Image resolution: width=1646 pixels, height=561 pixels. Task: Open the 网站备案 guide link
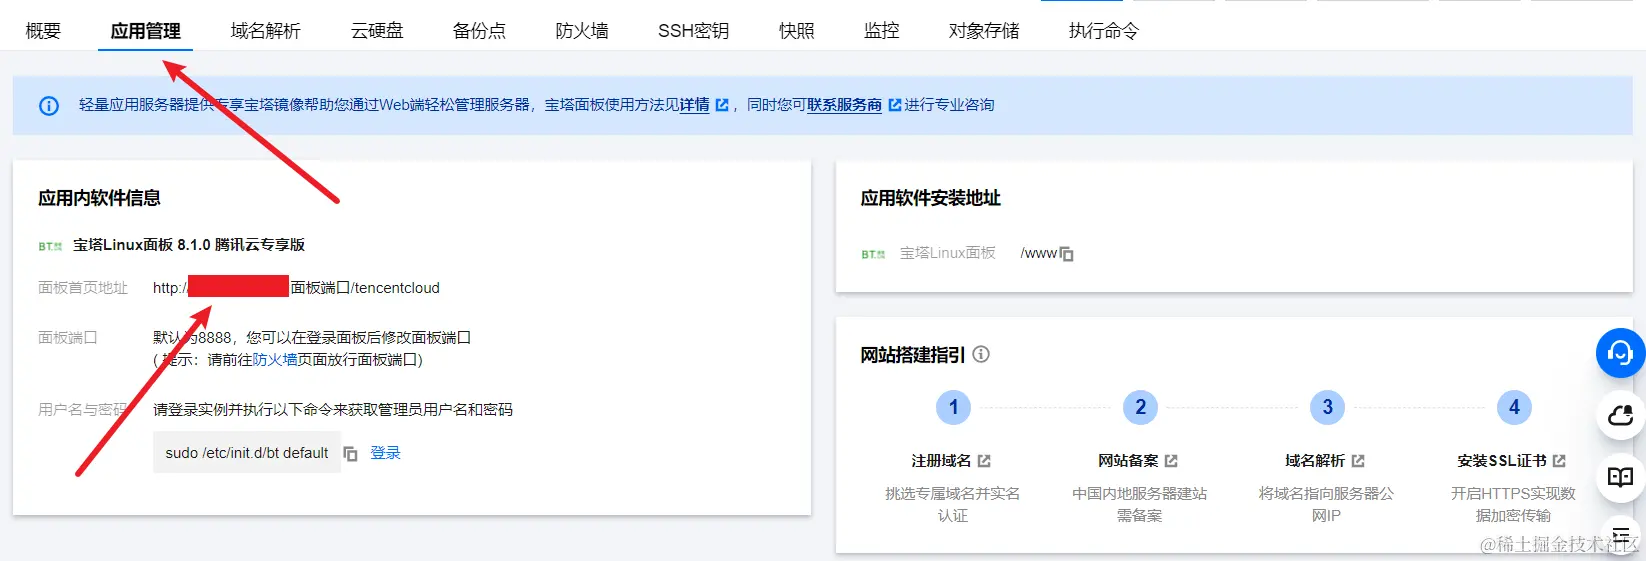point(1128,461)
